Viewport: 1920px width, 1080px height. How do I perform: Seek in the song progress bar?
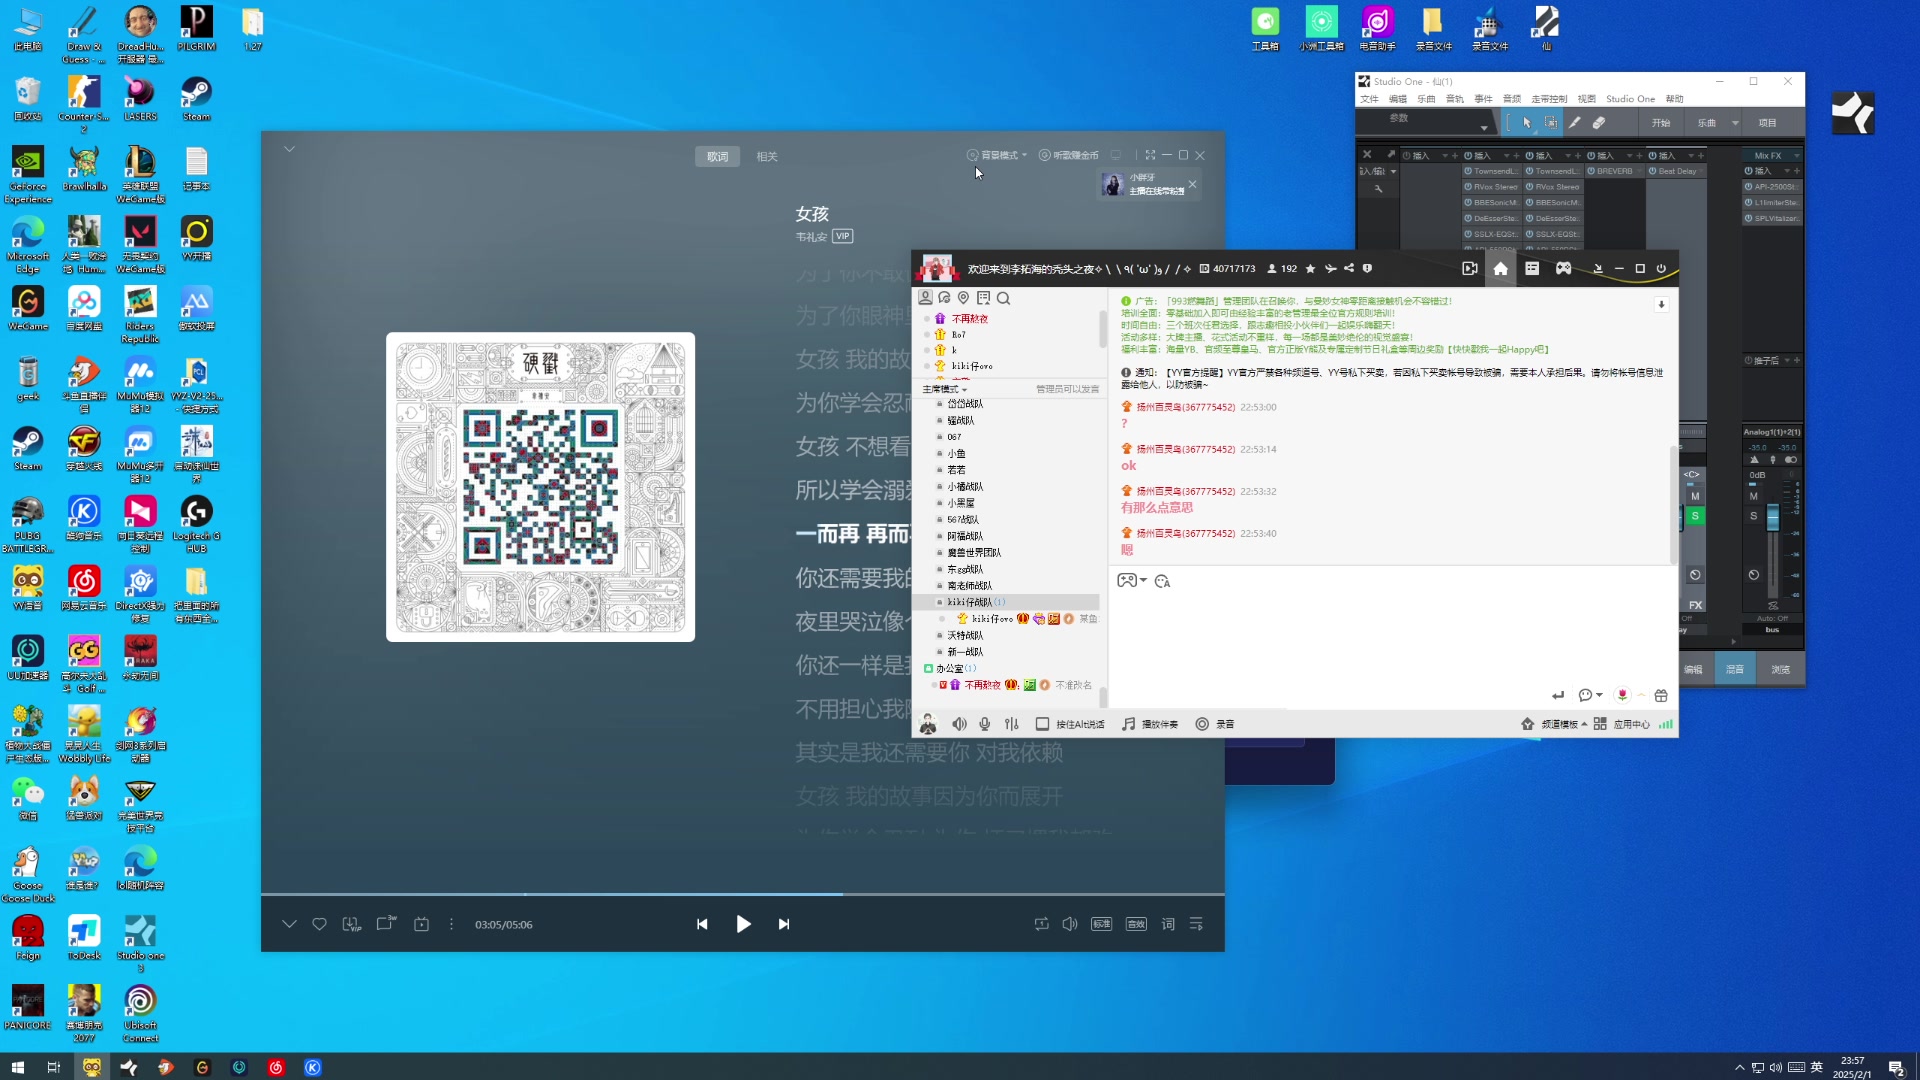pos(742,894)
